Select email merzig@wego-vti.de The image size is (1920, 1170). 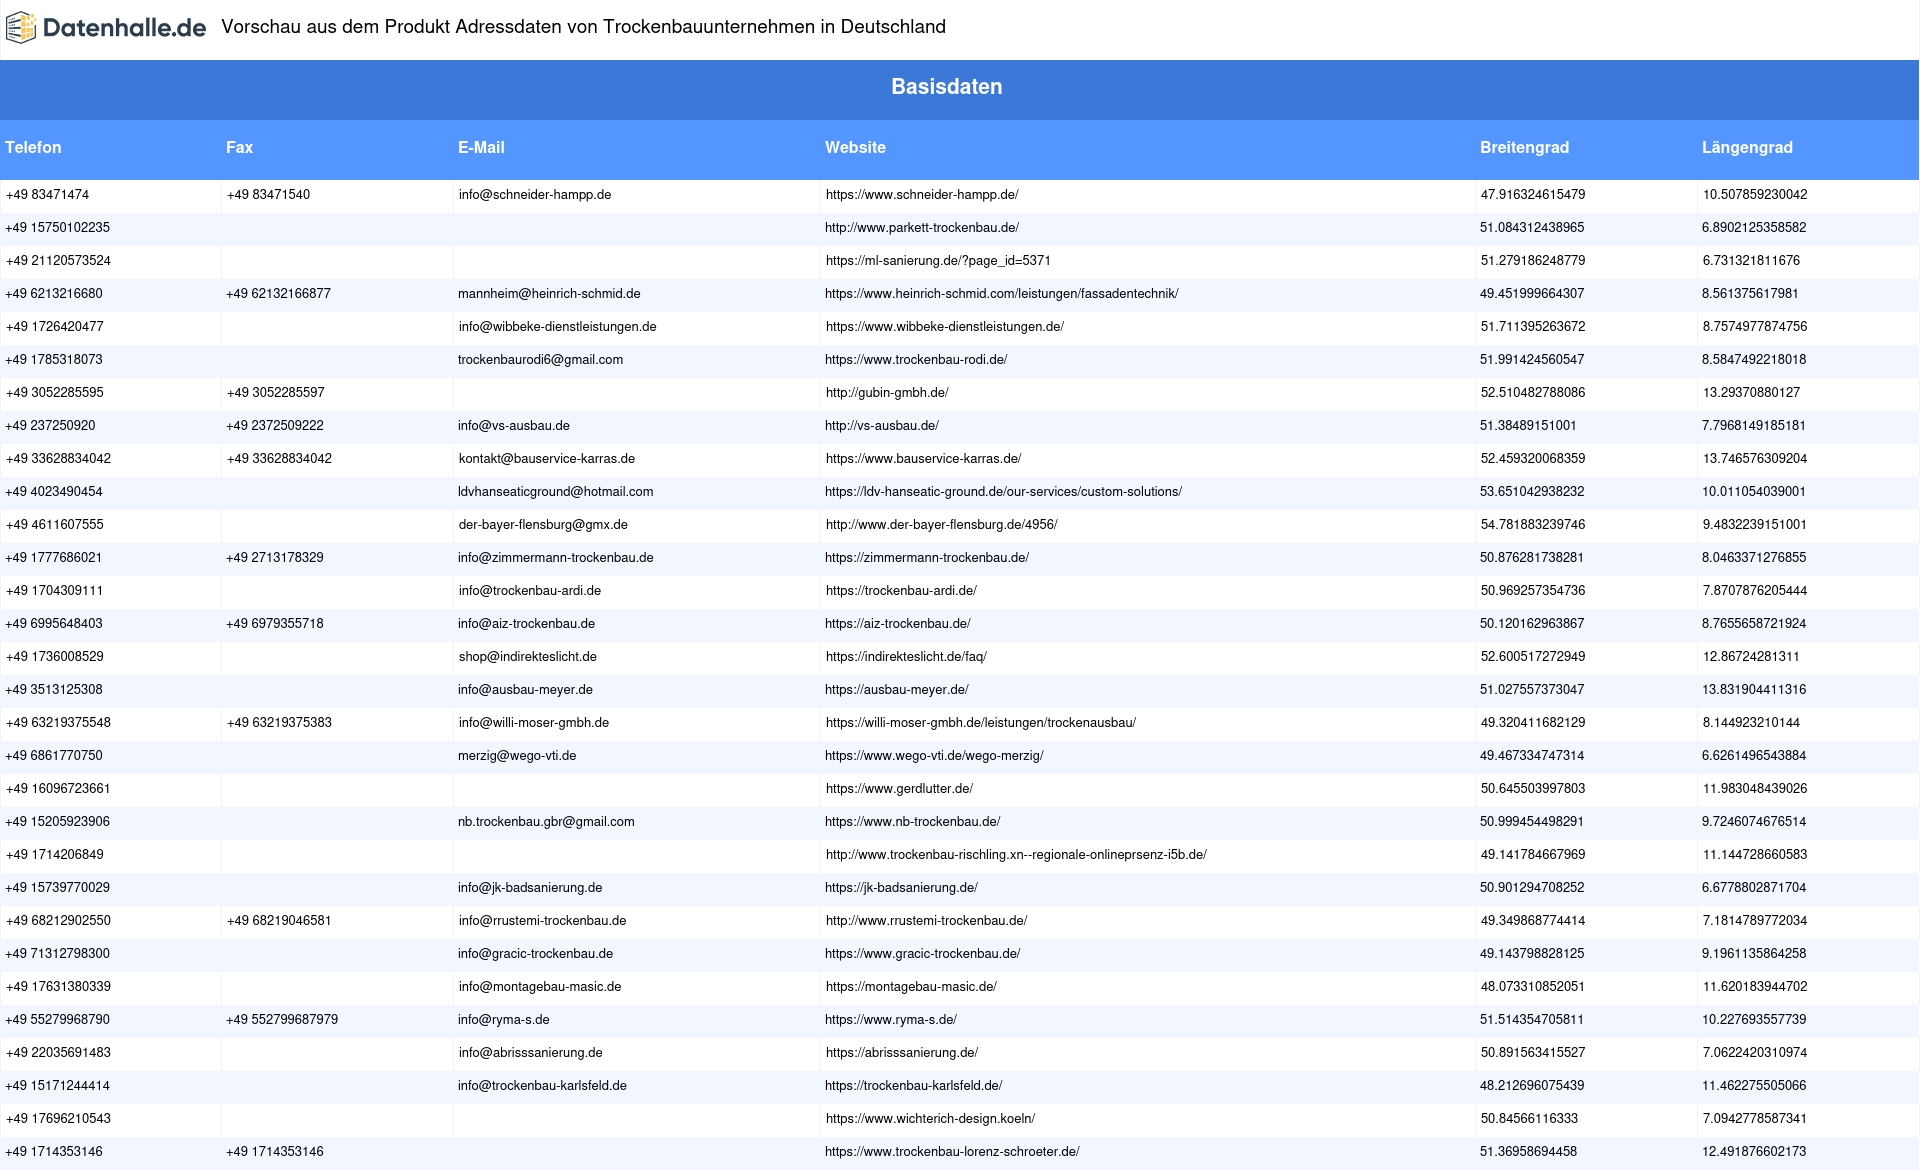[517, 756]
